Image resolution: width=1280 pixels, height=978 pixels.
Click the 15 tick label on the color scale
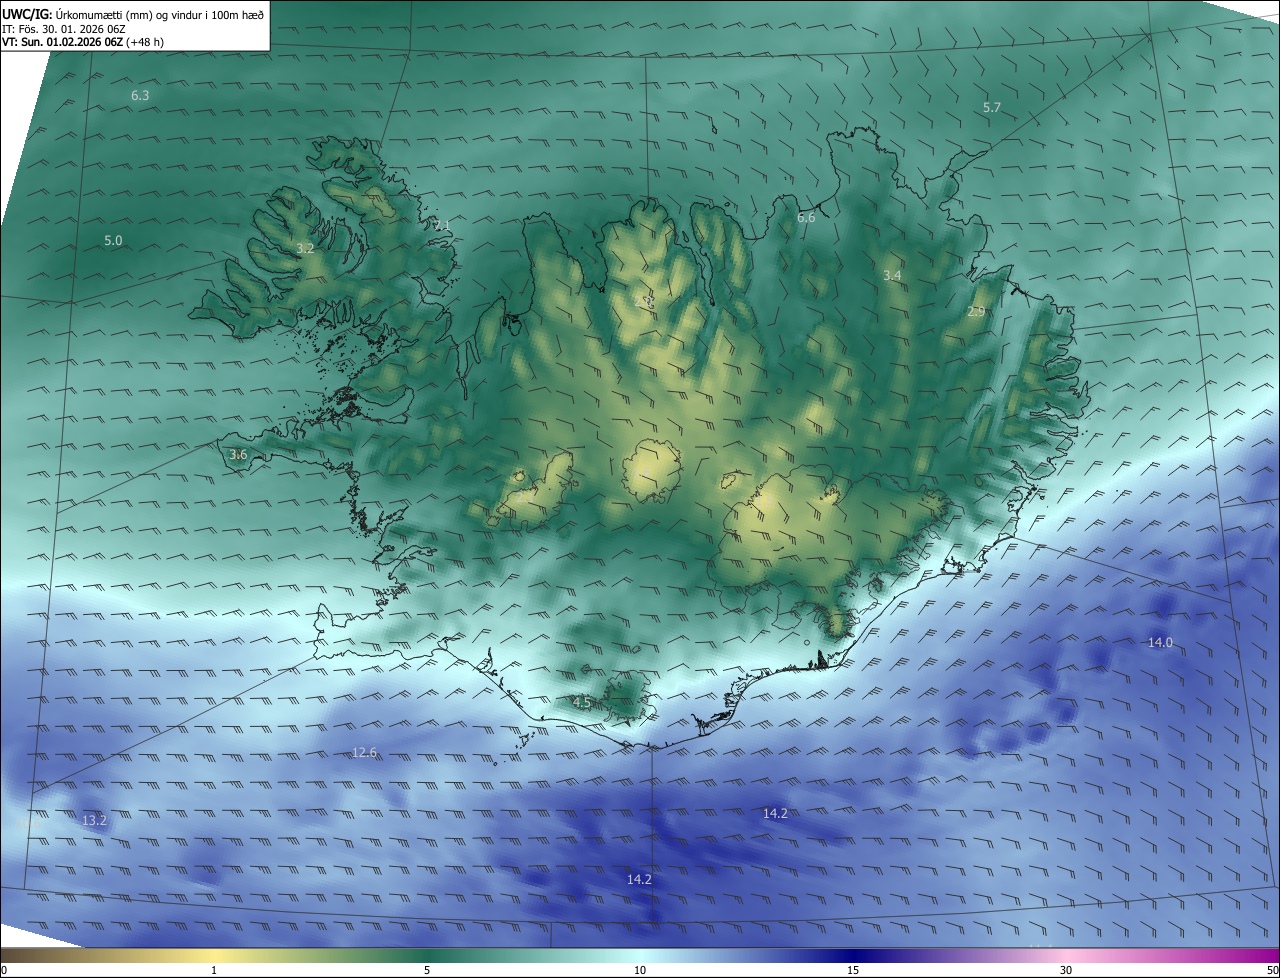853,970
